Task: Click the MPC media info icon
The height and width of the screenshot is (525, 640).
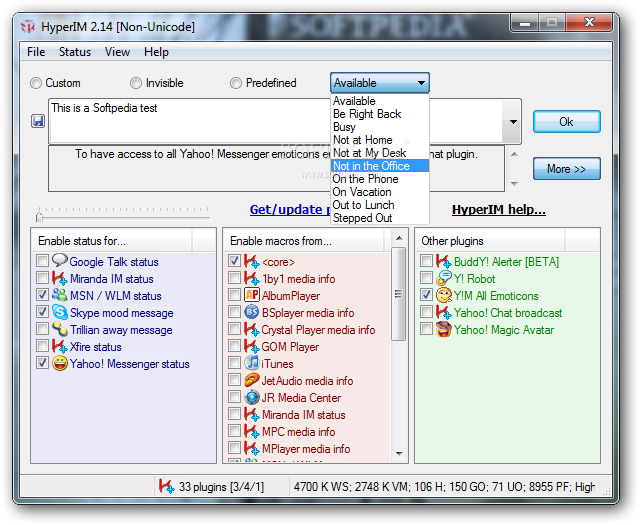Action: 251,432
